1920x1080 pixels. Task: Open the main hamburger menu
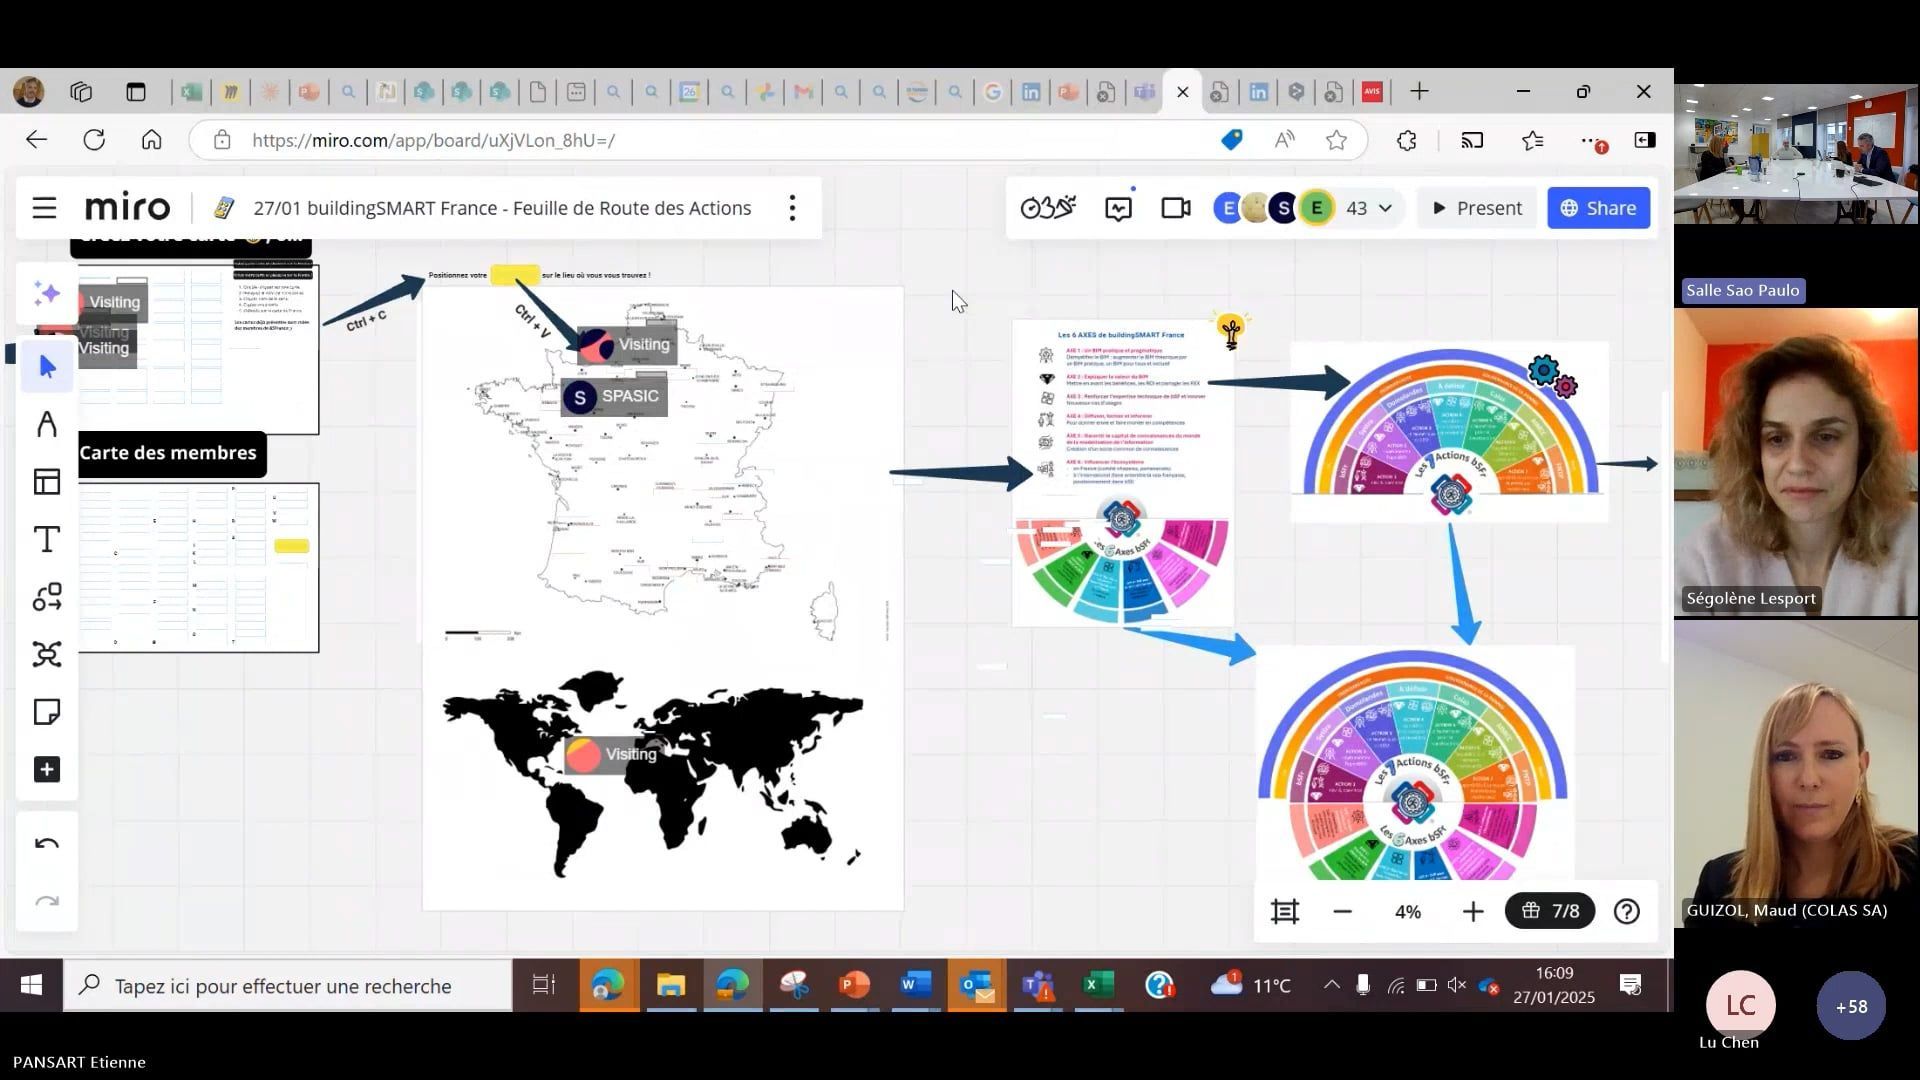[x=44, y=208]
